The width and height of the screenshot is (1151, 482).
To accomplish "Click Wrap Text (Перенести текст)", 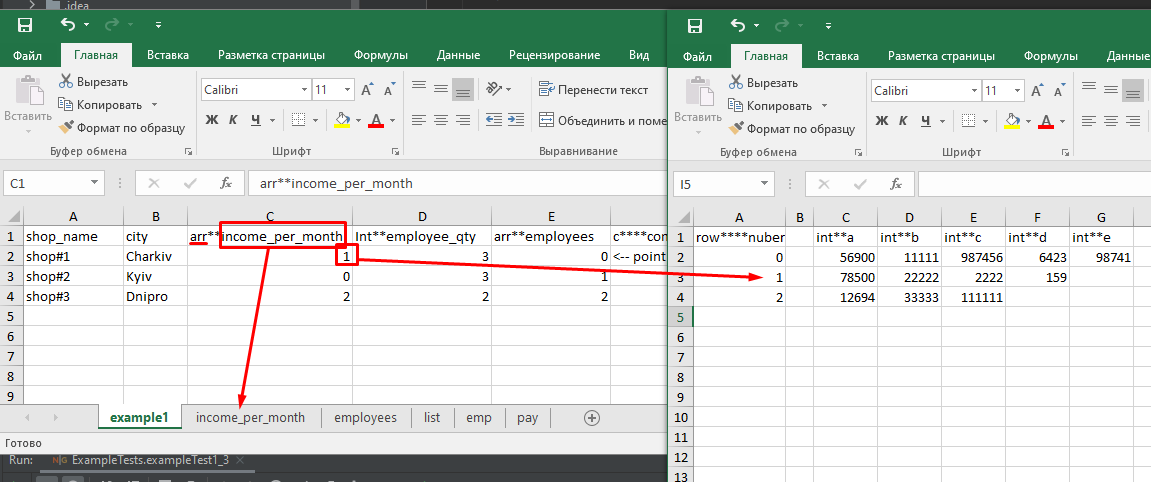I will [594, 90].
